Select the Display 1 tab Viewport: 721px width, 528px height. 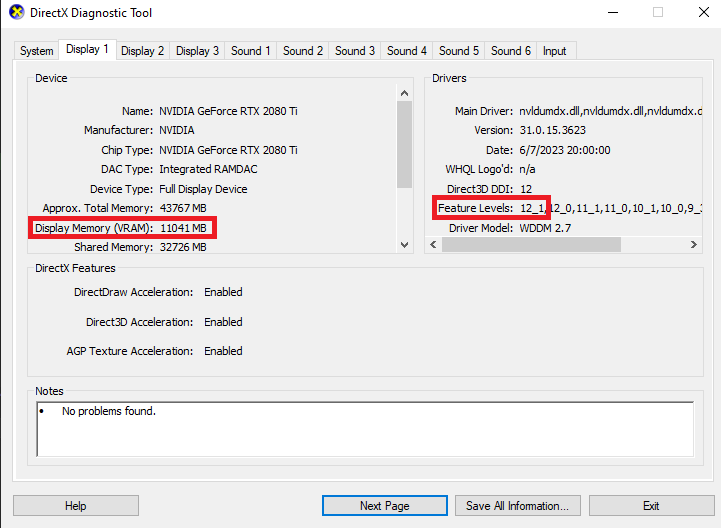87,49
